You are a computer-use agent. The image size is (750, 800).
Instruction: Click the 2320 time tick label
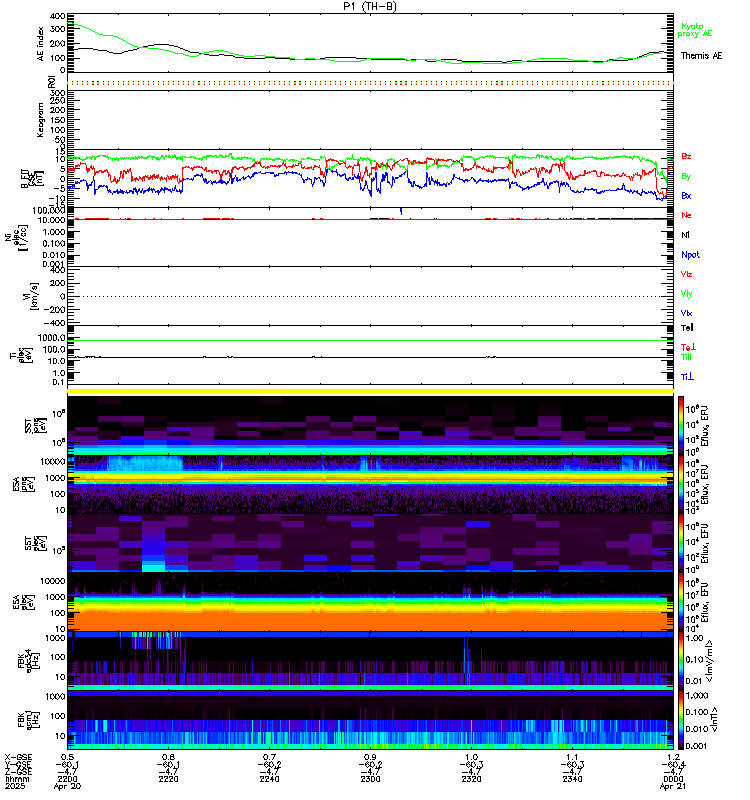[x=471, y=779]
